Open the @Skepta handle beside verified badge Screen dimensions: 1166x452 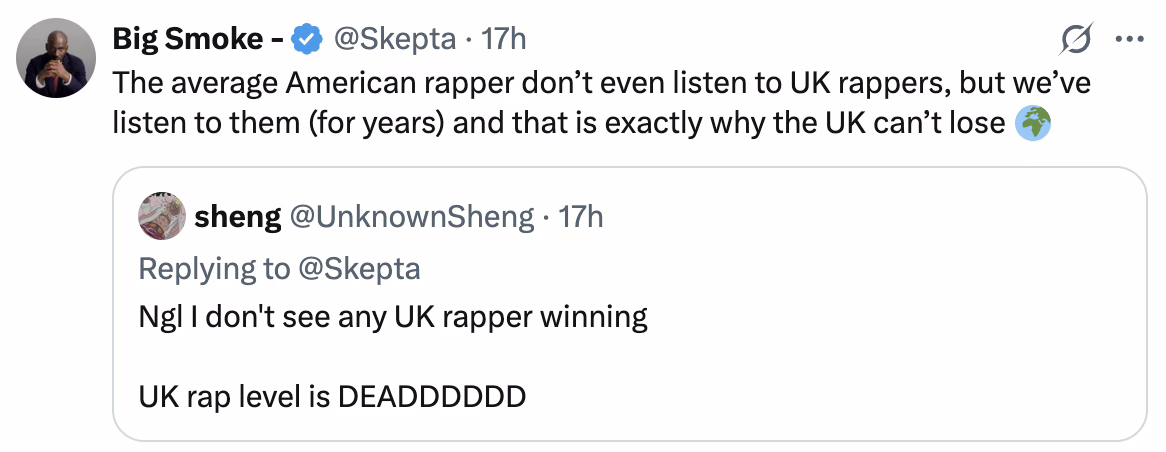click(x=391, y=40)
